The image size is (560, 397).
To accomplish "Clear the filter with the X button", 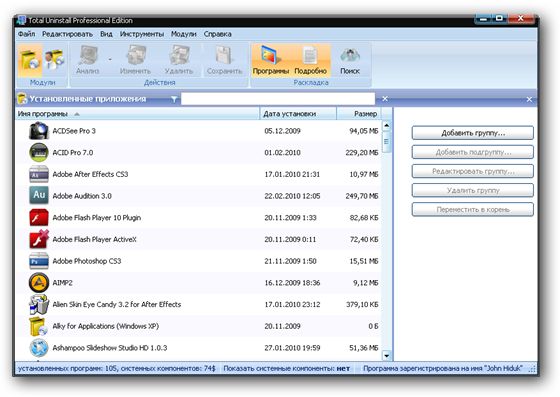I will [x=385, y=99].
